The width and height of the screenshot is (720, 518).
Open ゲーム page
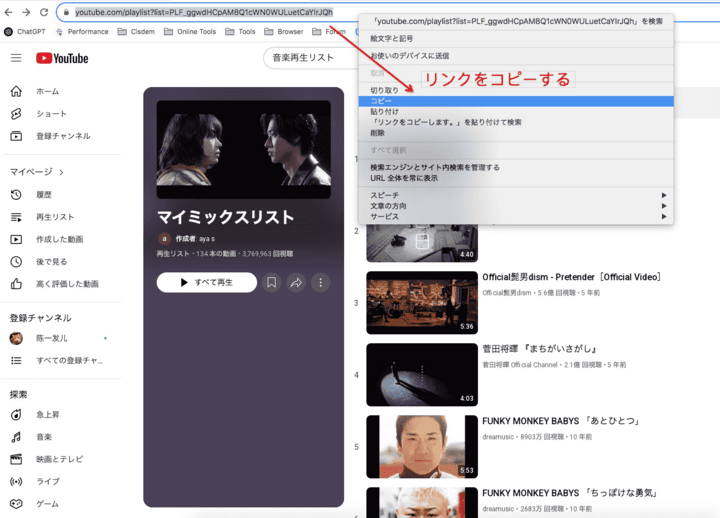[x=35, y=504]
